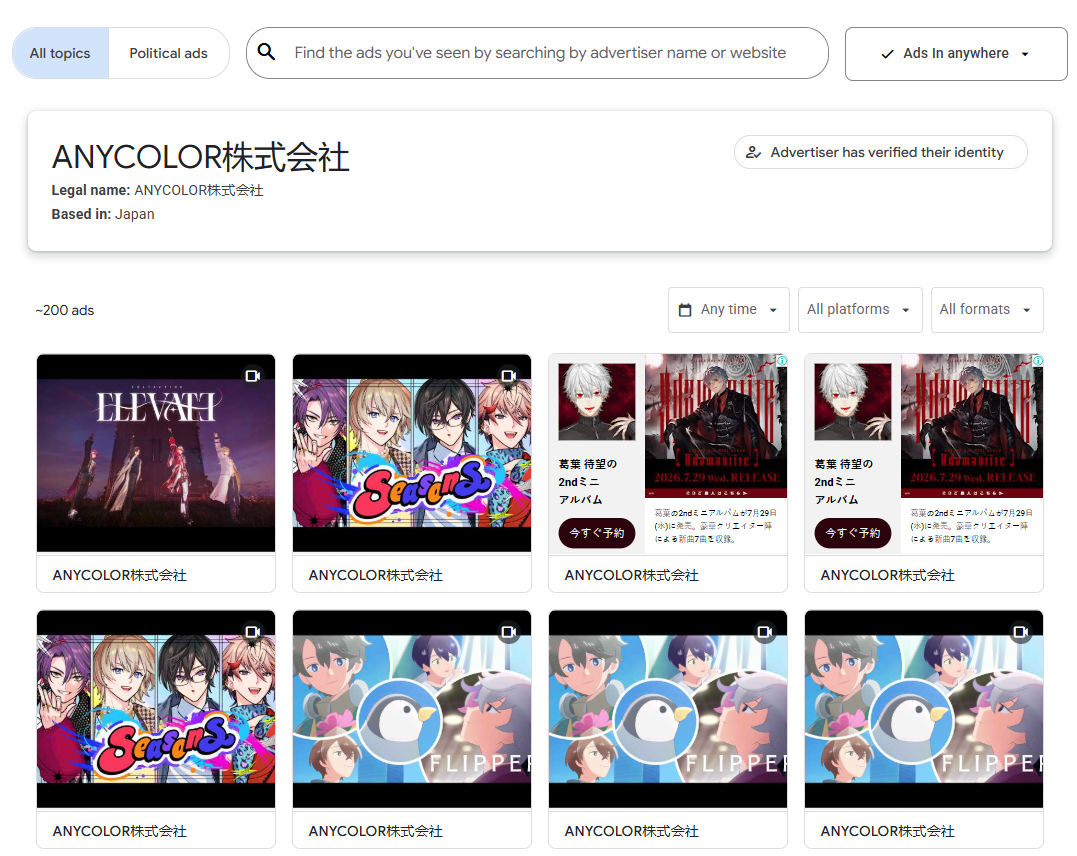Click the ~200 ads count text
1077x856 pixels.
tap(65, 311)
